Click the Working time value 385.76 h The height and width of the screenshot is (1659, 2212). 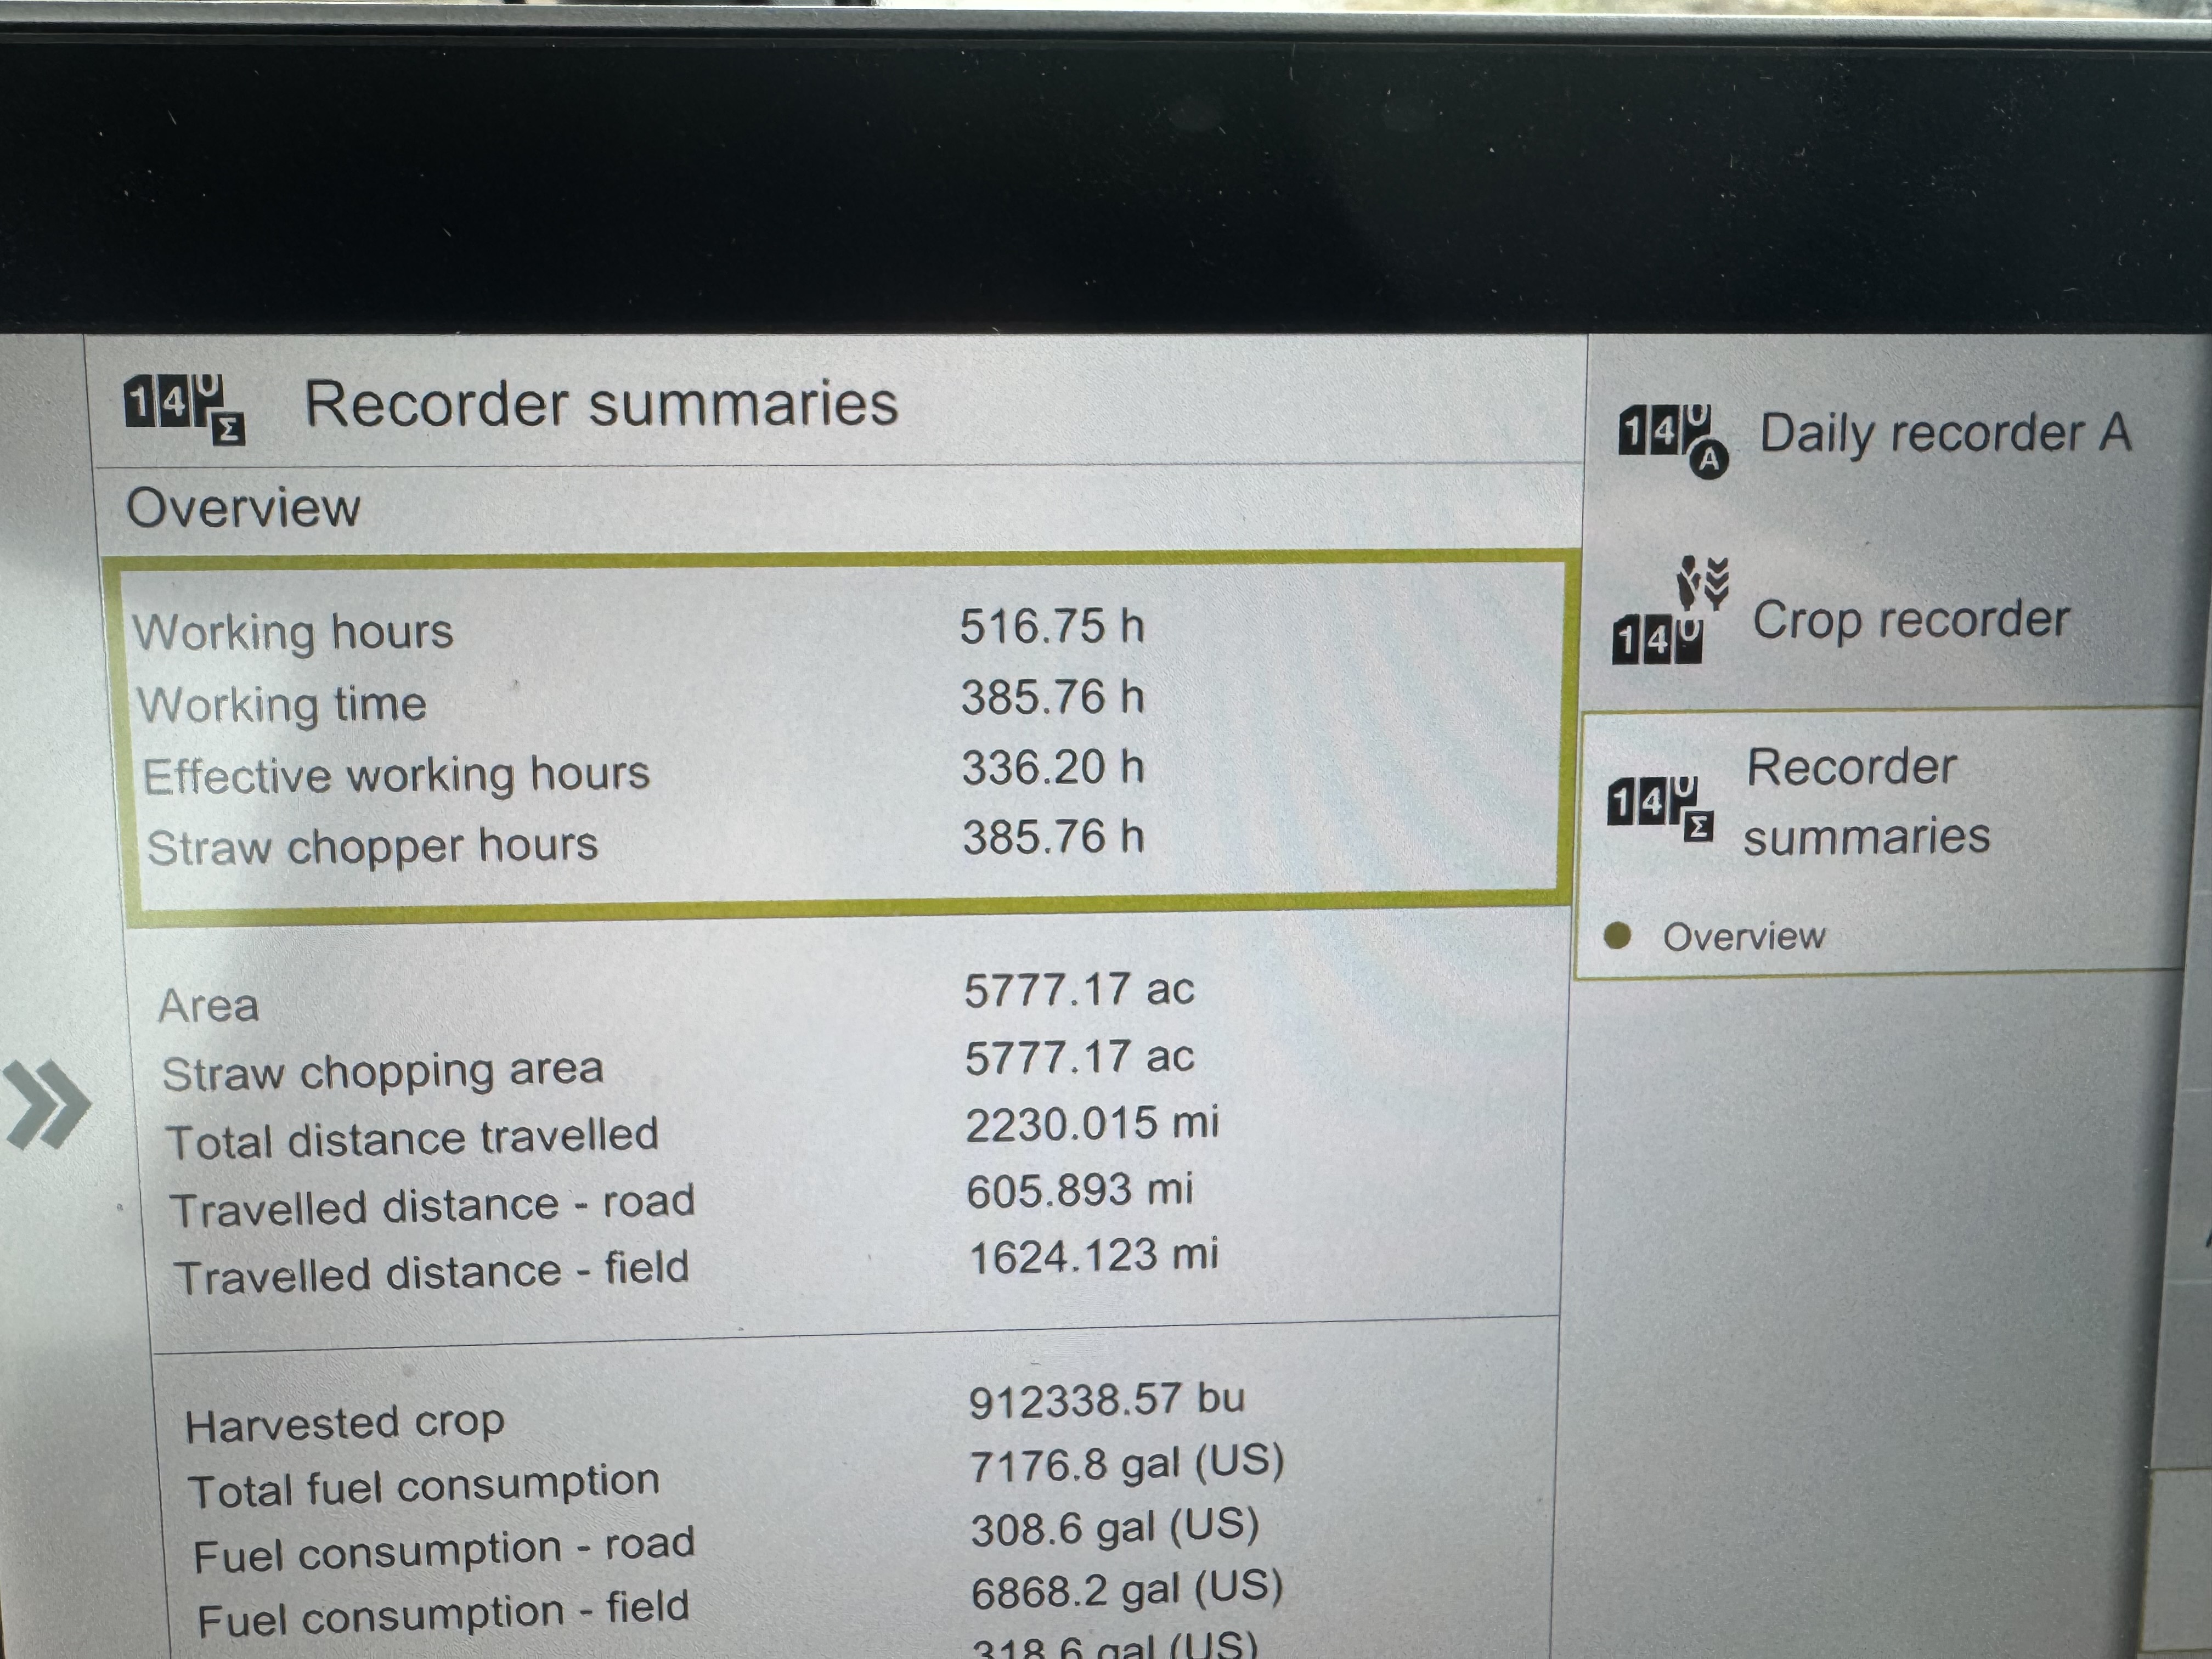pos(1051,697)
